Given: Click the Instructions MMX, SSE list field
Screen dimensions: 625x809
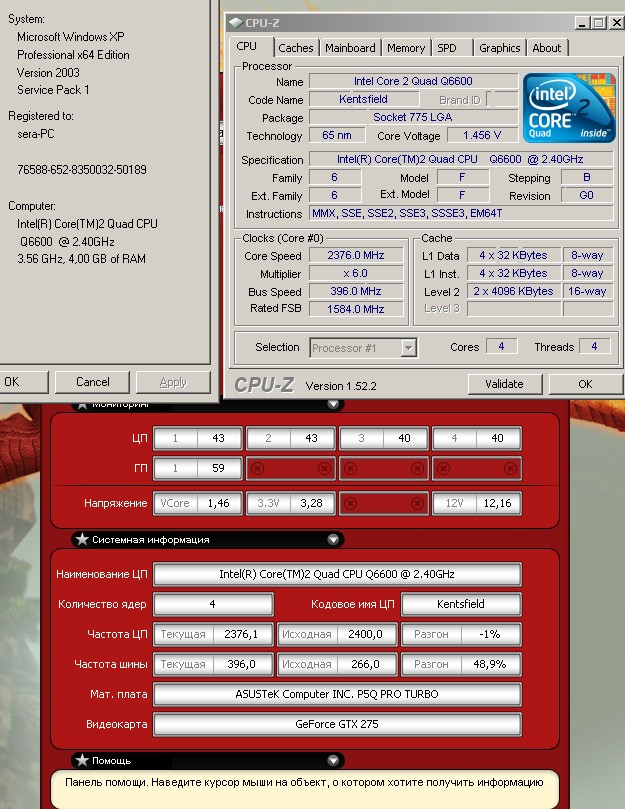Looking at the screenshot, I should 461,213.
